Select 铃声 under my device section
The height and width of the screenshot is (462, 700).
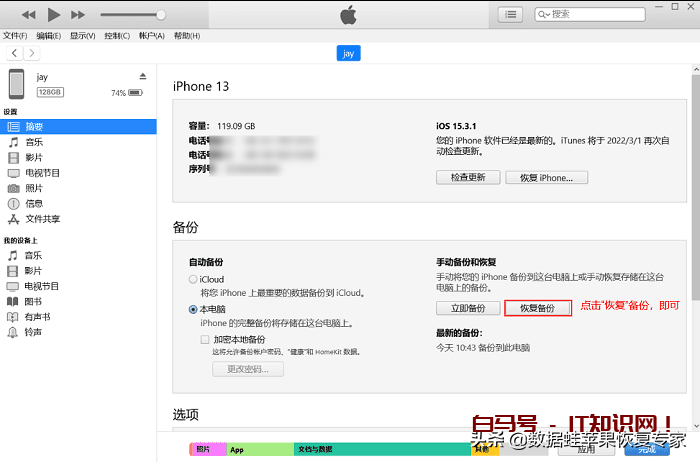click(34, 331)
